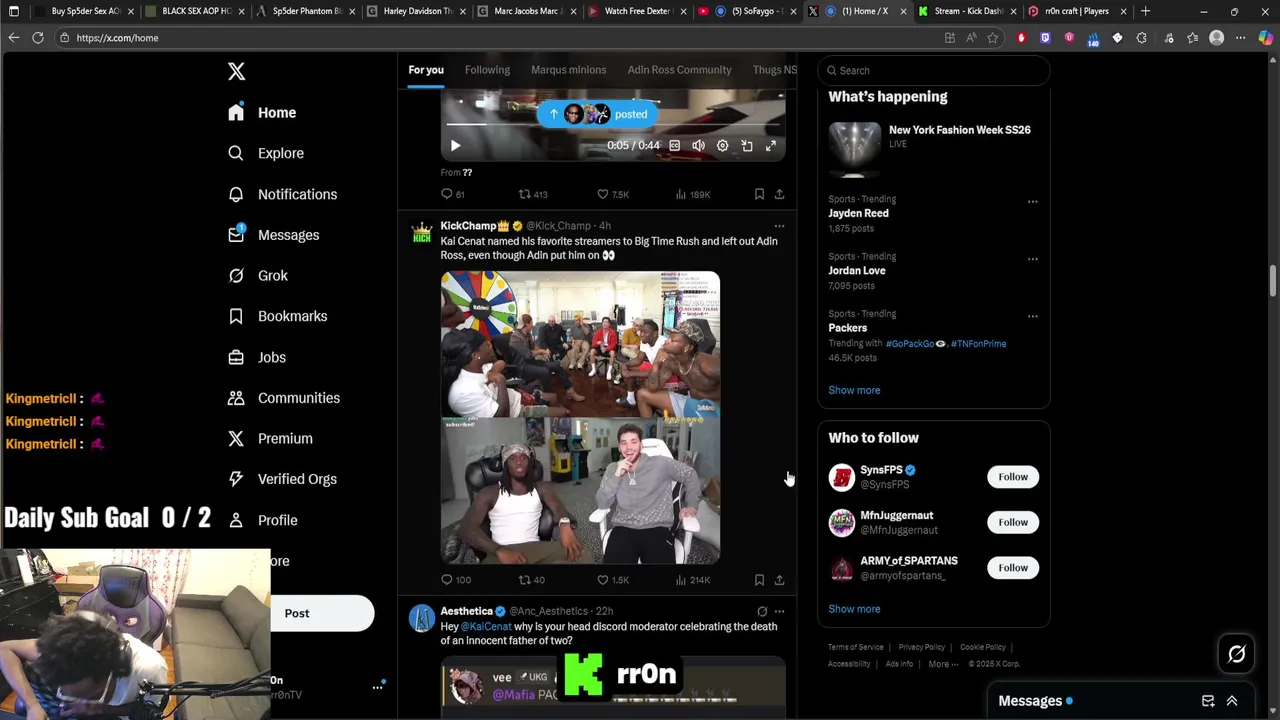Viewport: 1280px width, 720px height.
Task: Follow MfnJuggernaut
Action: tap(1013, 522)
